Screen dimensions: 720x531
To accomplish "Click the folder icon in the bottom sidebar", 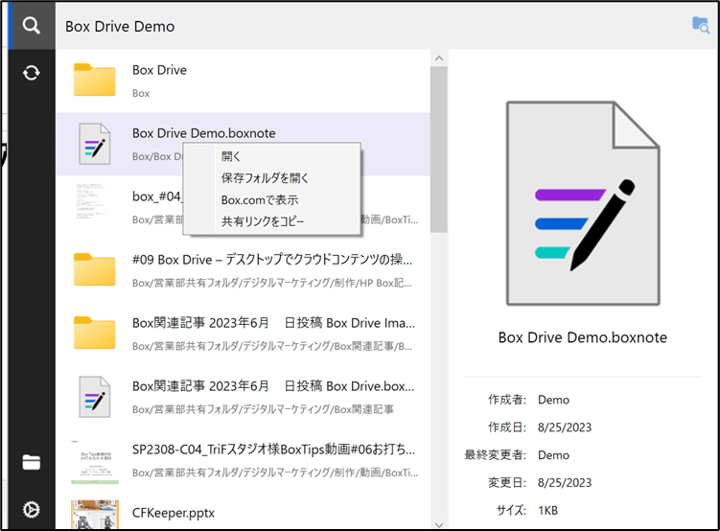I will [x=31, y=462].
